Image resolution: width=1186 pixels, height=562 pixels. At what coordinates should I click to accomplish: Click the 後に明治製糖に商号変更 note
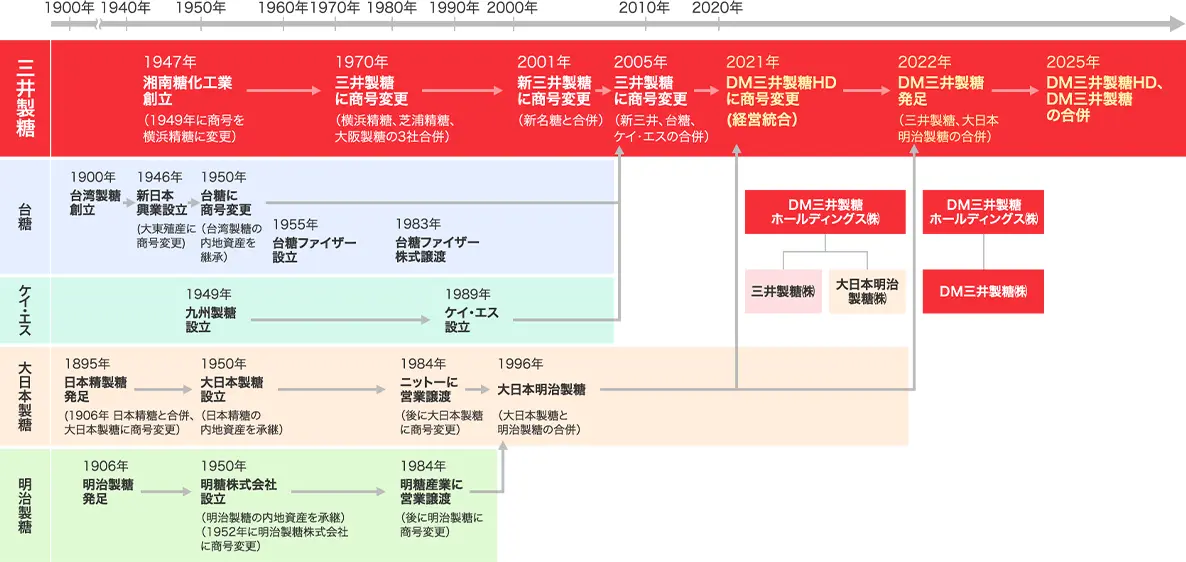[x=441, y=525]
